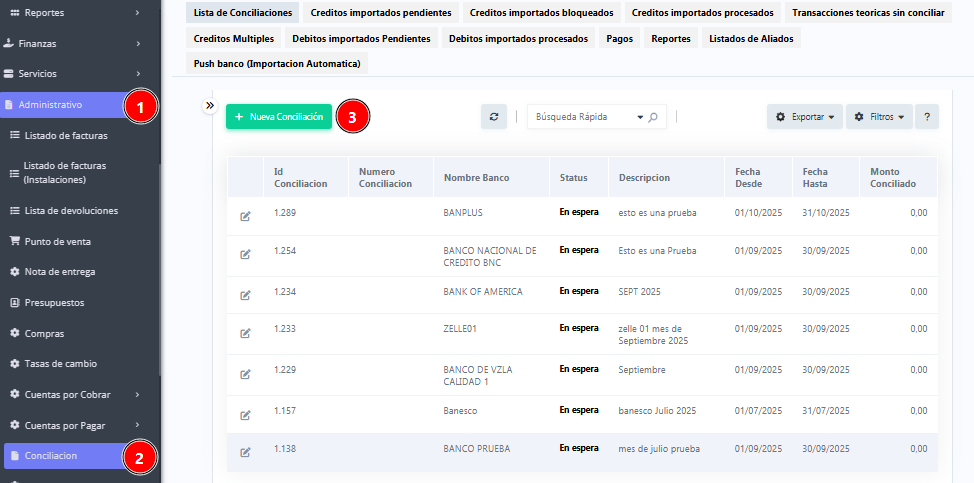Expand quick search options caret

coord(639,117)
